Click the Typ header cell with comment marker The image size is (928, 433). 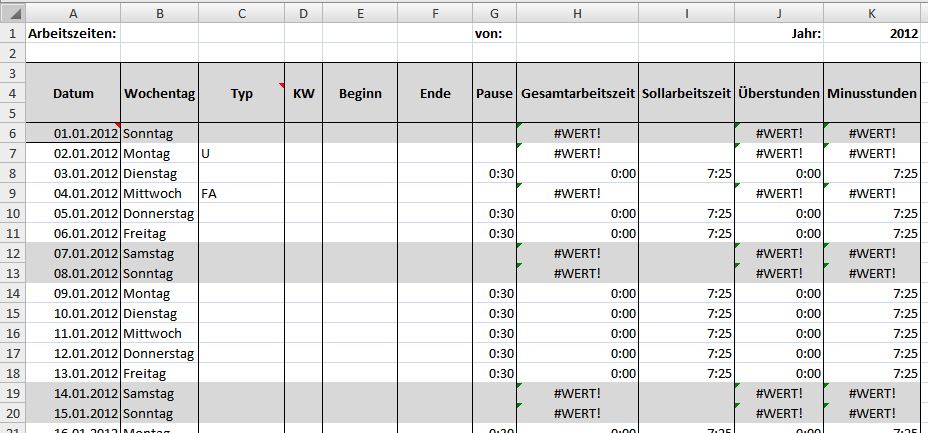pyautogui.click(x=241, y=93)
